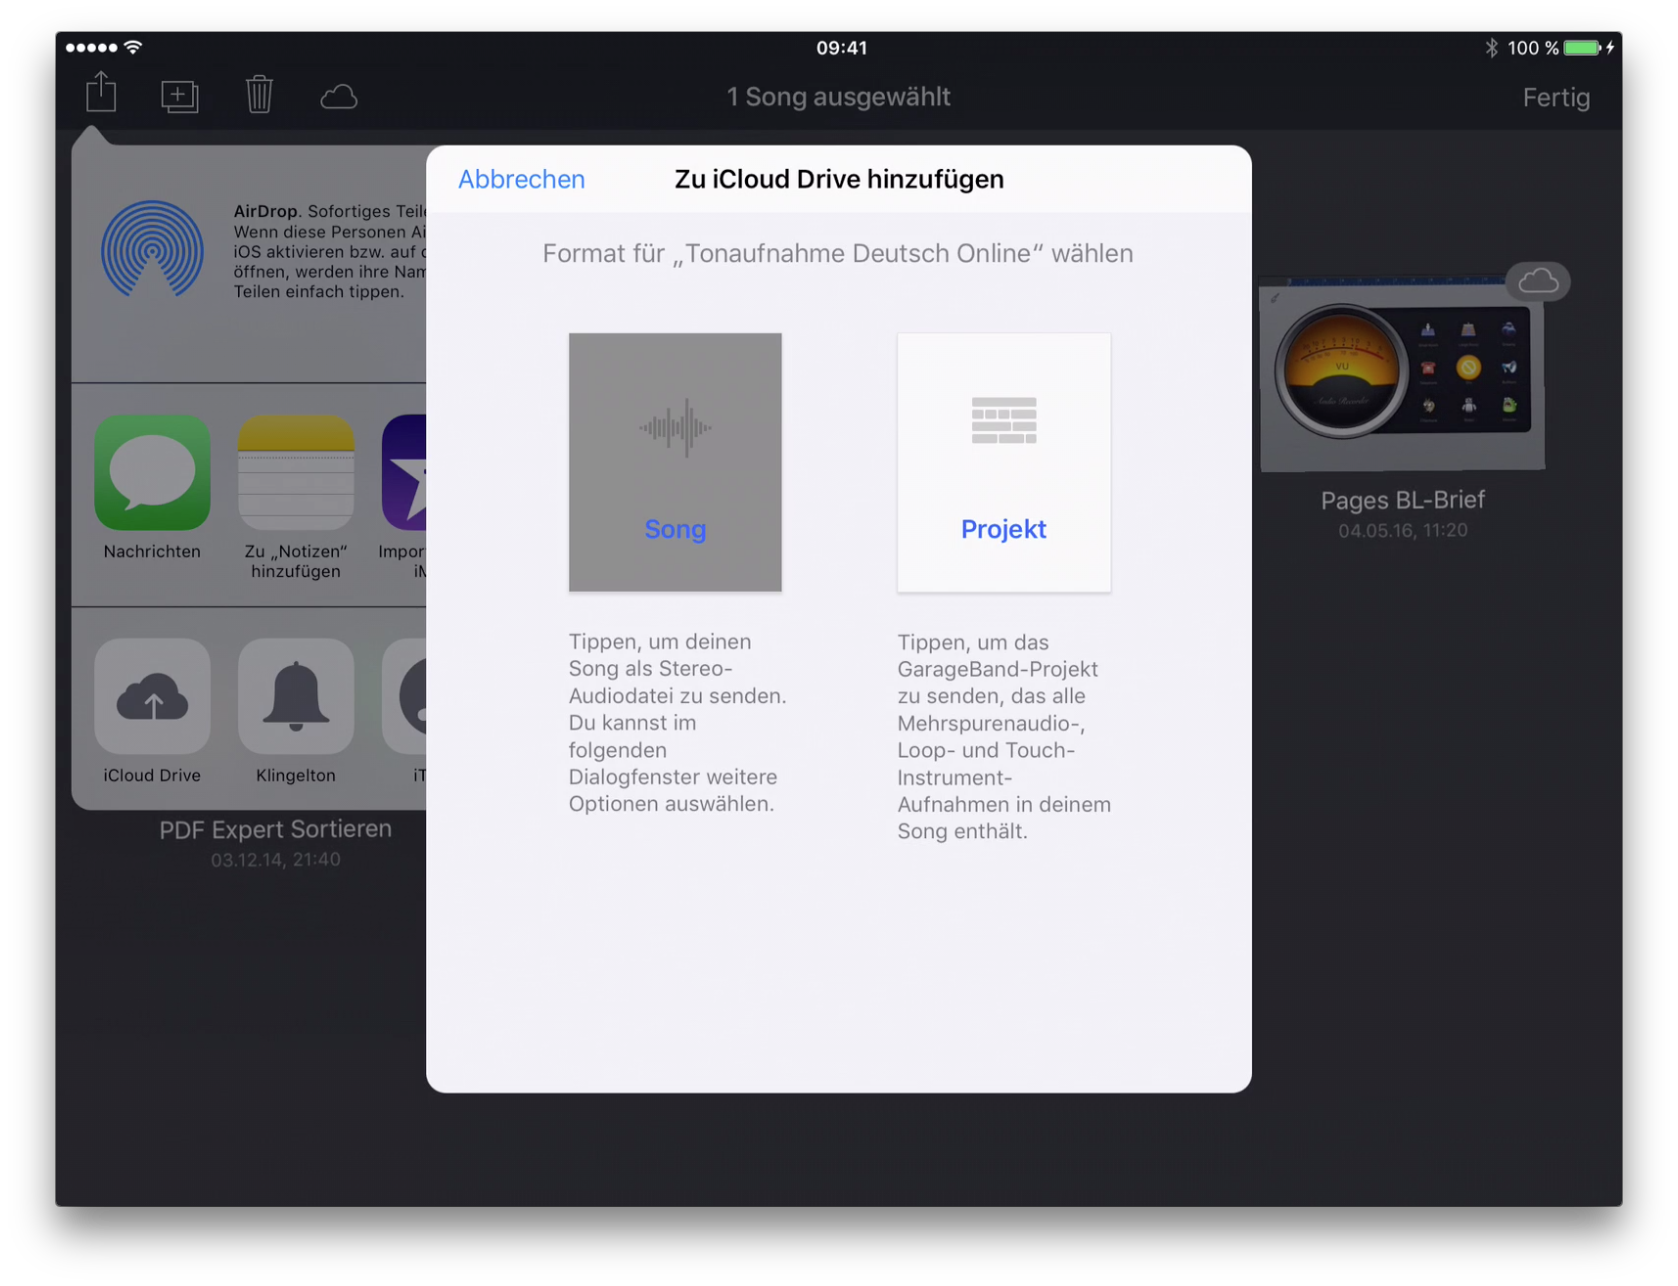Open the iCloud cloud icon in the toolbar
The height and width of the screenshot is (1286, 1678).
tap(339, 97)
